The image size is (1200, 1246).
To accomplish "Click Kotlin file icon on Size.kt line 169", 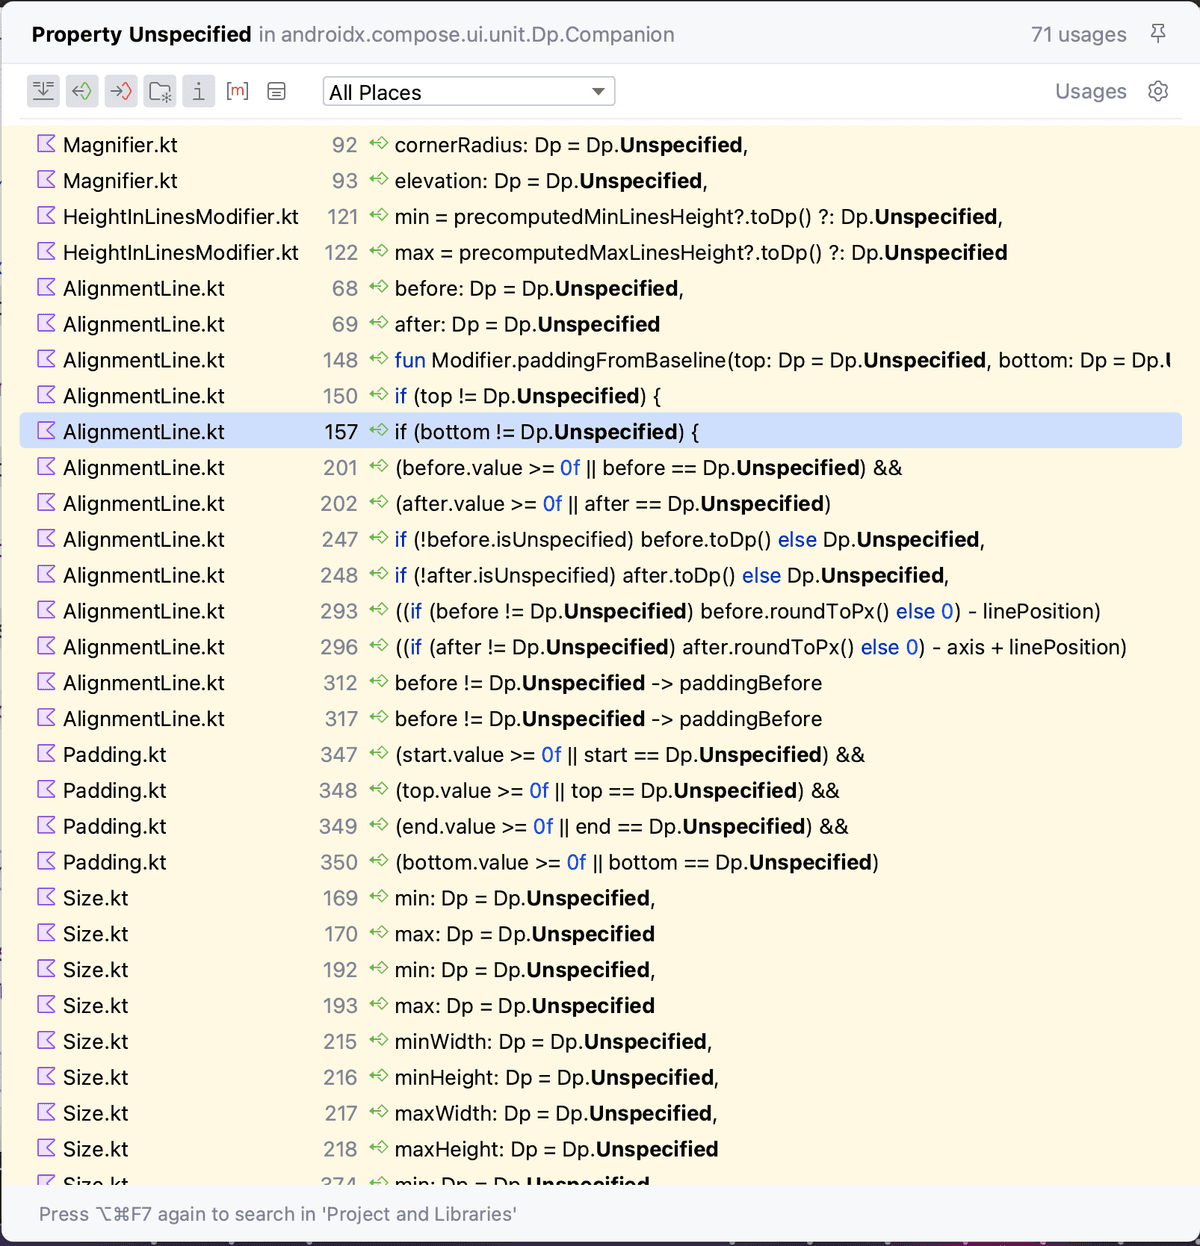I will tap(46, 898).
